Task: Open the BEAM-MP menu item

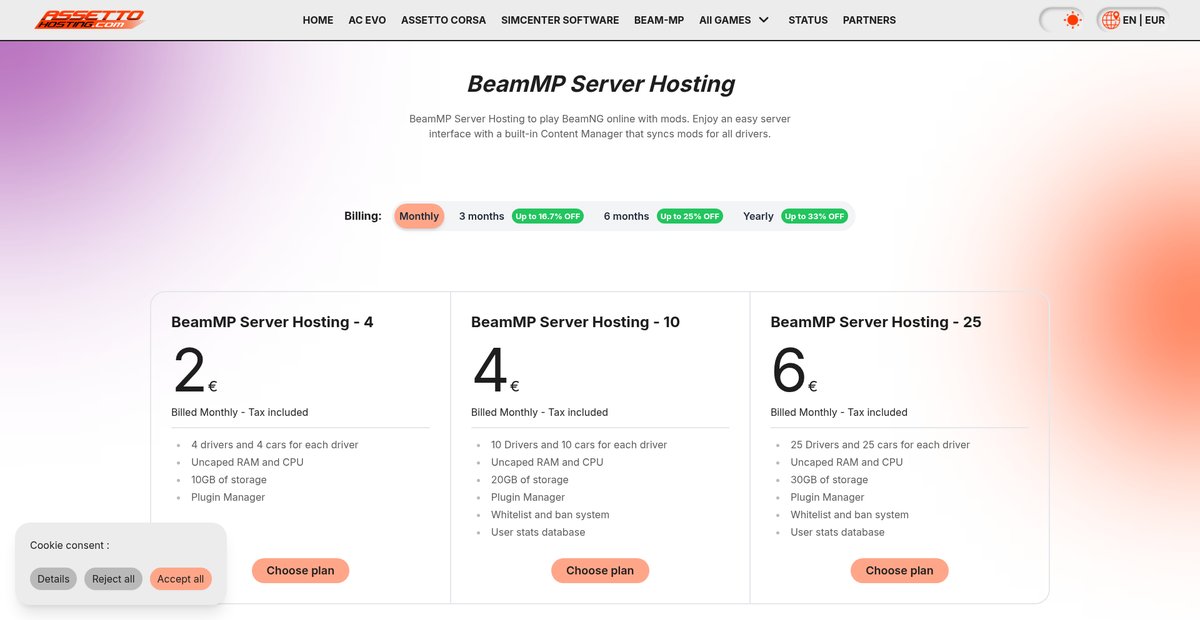Action: tap(659, 20)
